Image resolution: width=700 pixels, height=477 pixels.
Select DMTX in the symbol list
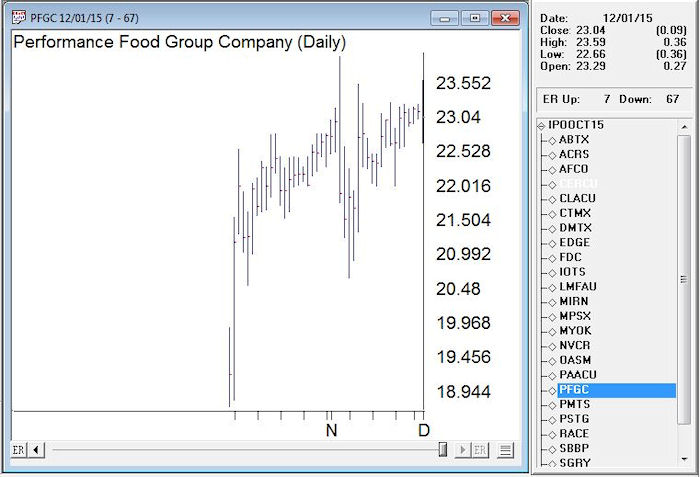coord(575,228)
